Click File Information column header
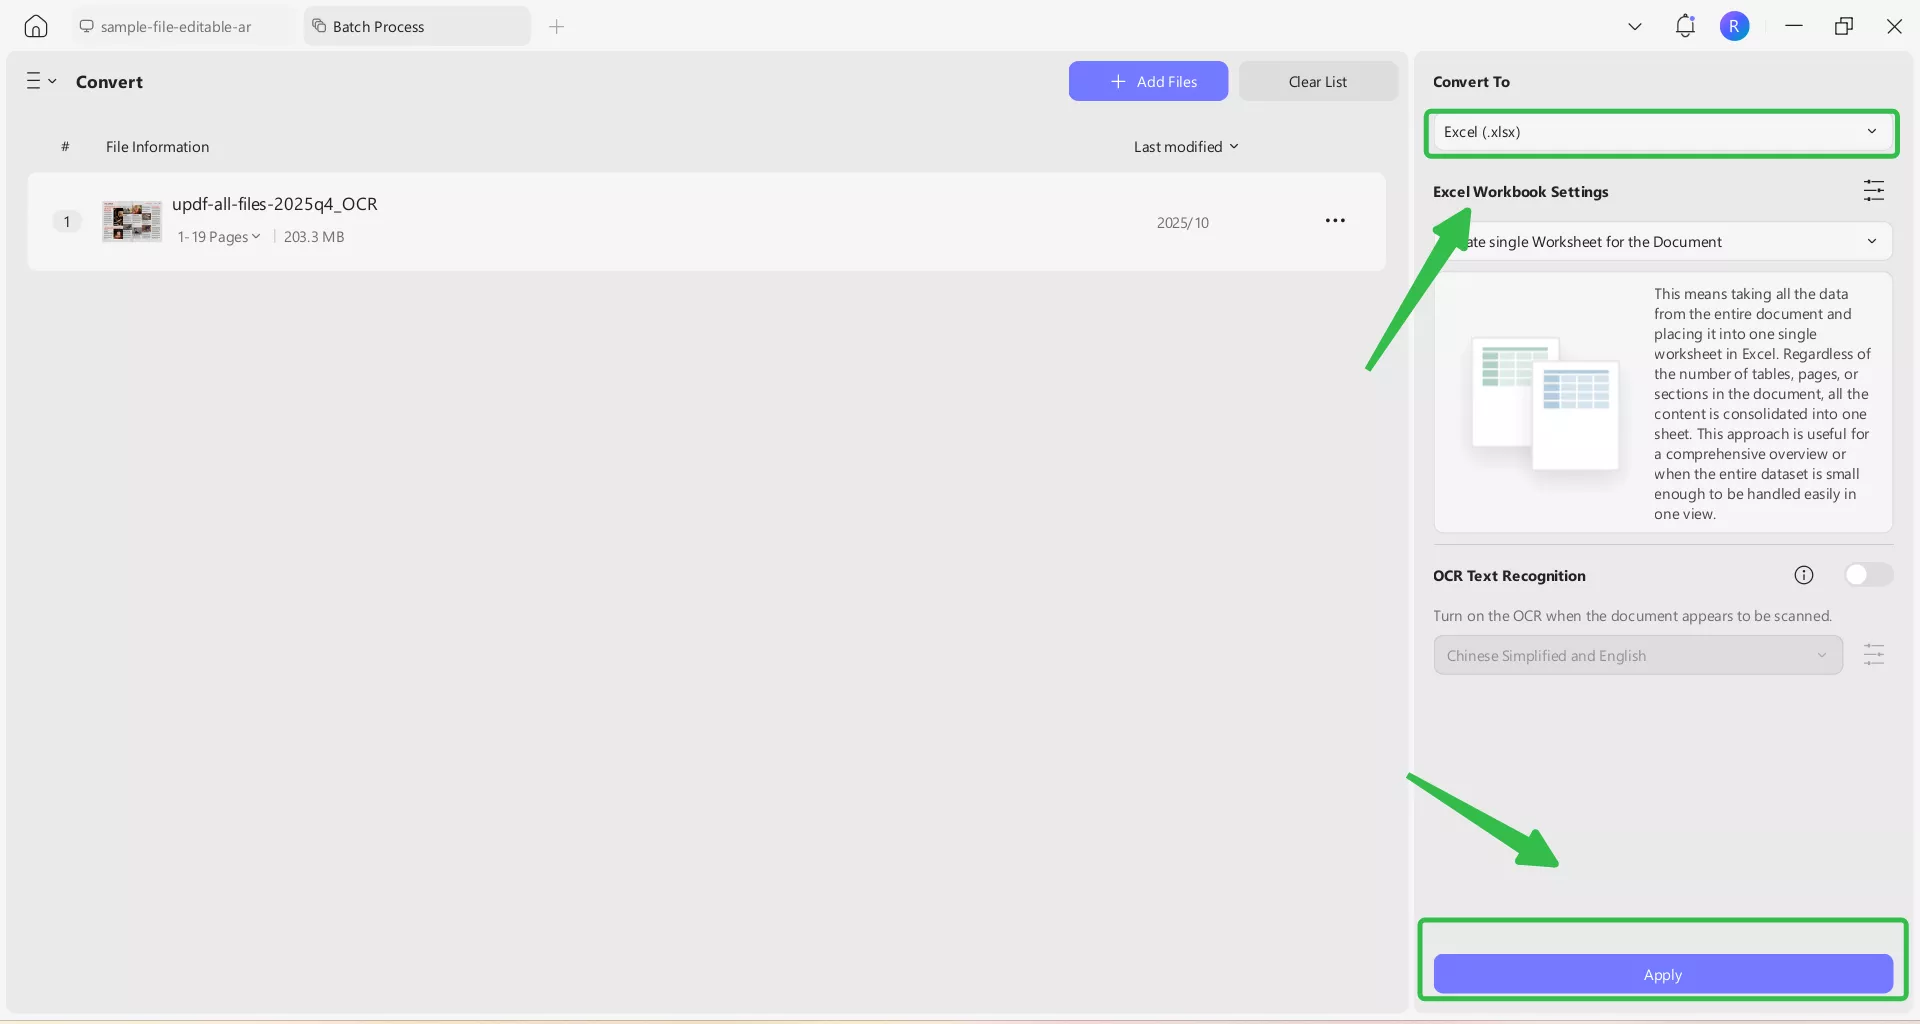Image resolution: width=1920 pixels, height=1024 pixels. [x=158, y=147]
